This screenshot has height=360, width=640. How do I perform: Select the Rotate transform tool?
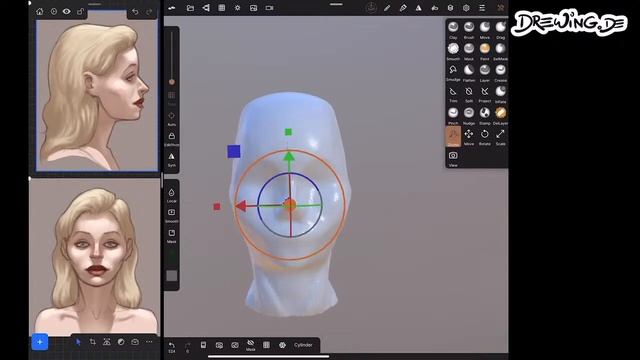pos(485,137)
